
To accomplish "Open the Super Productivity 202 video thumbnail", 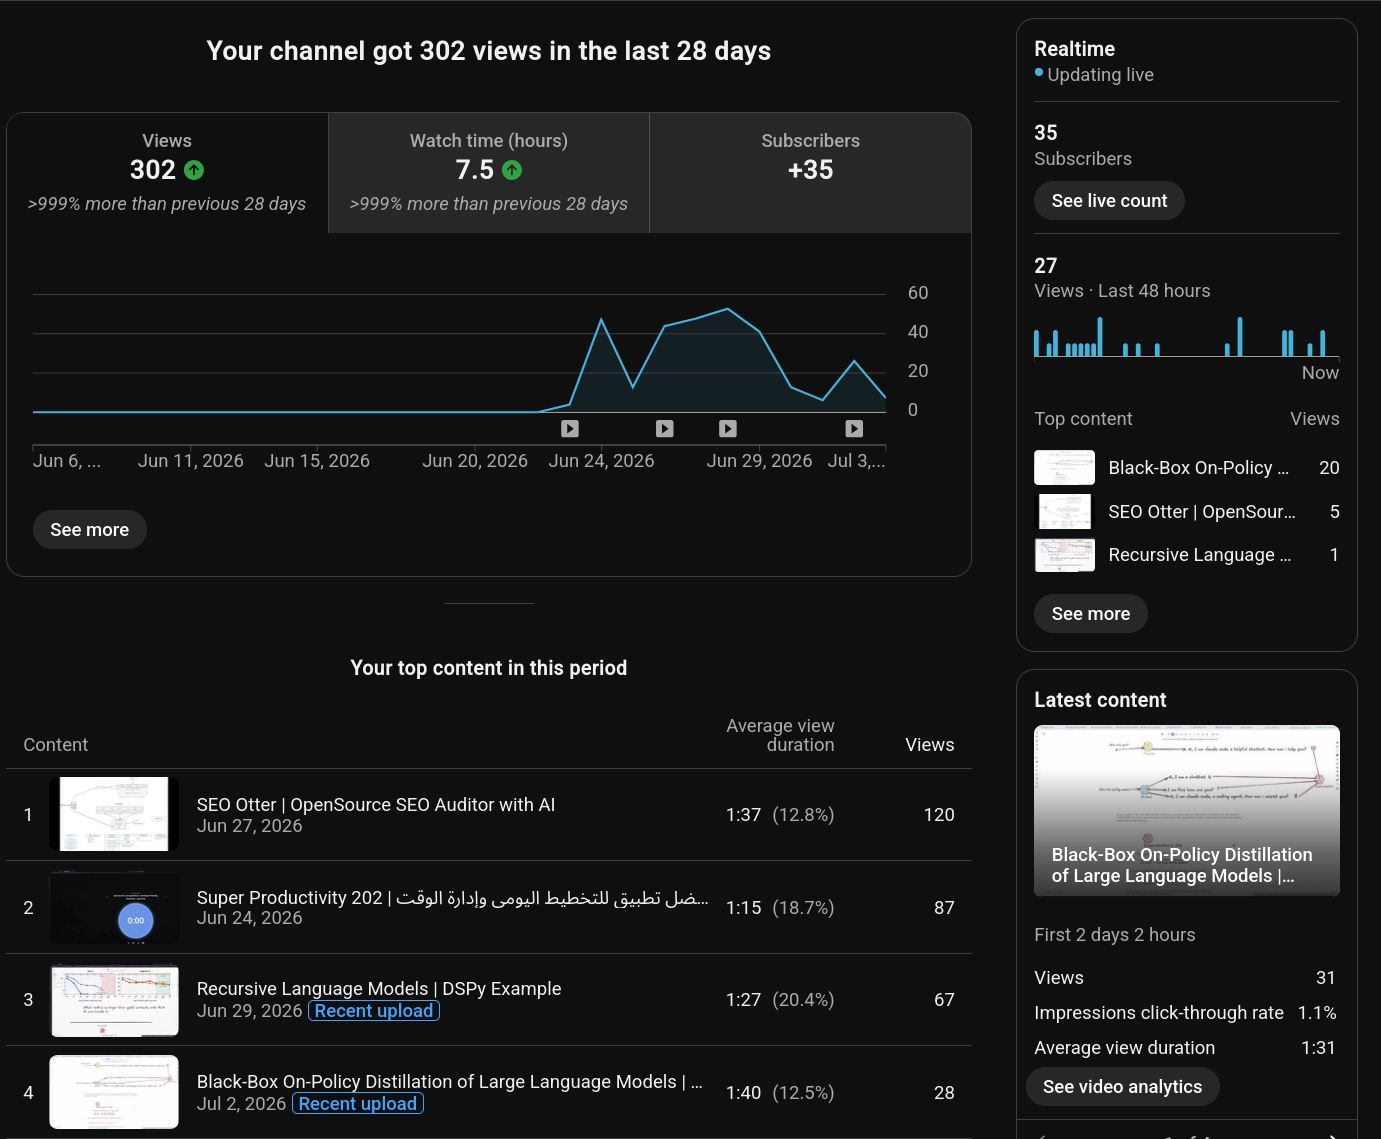I will (x=114, y=907).
